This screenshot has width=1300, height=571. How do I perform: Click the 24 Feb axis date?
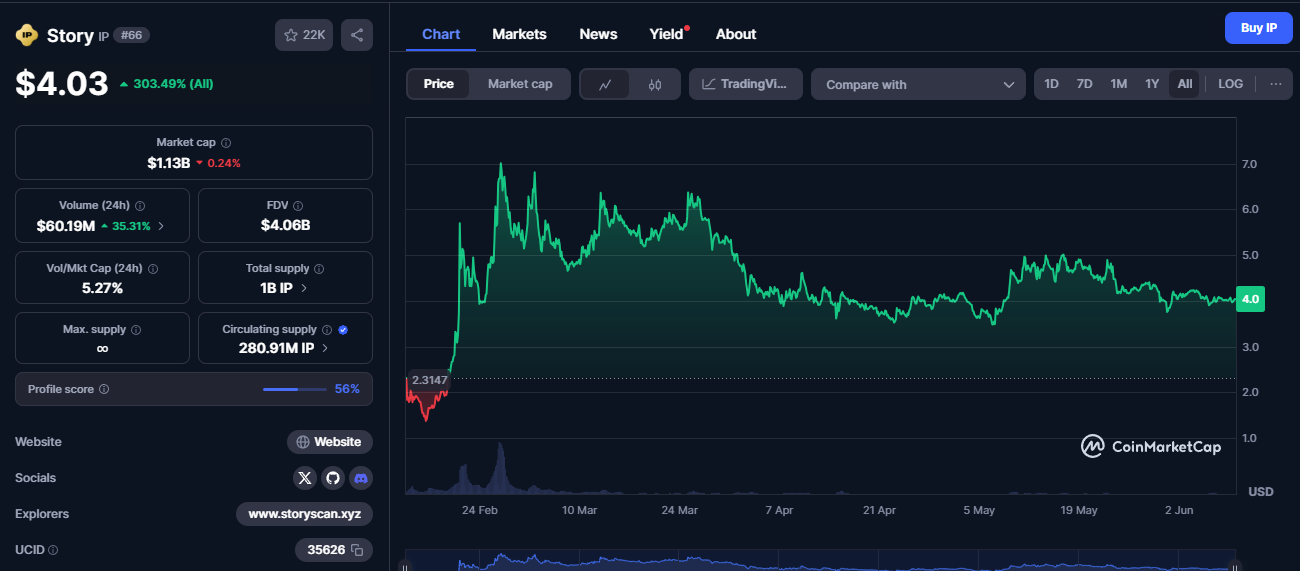pos(480,510)
